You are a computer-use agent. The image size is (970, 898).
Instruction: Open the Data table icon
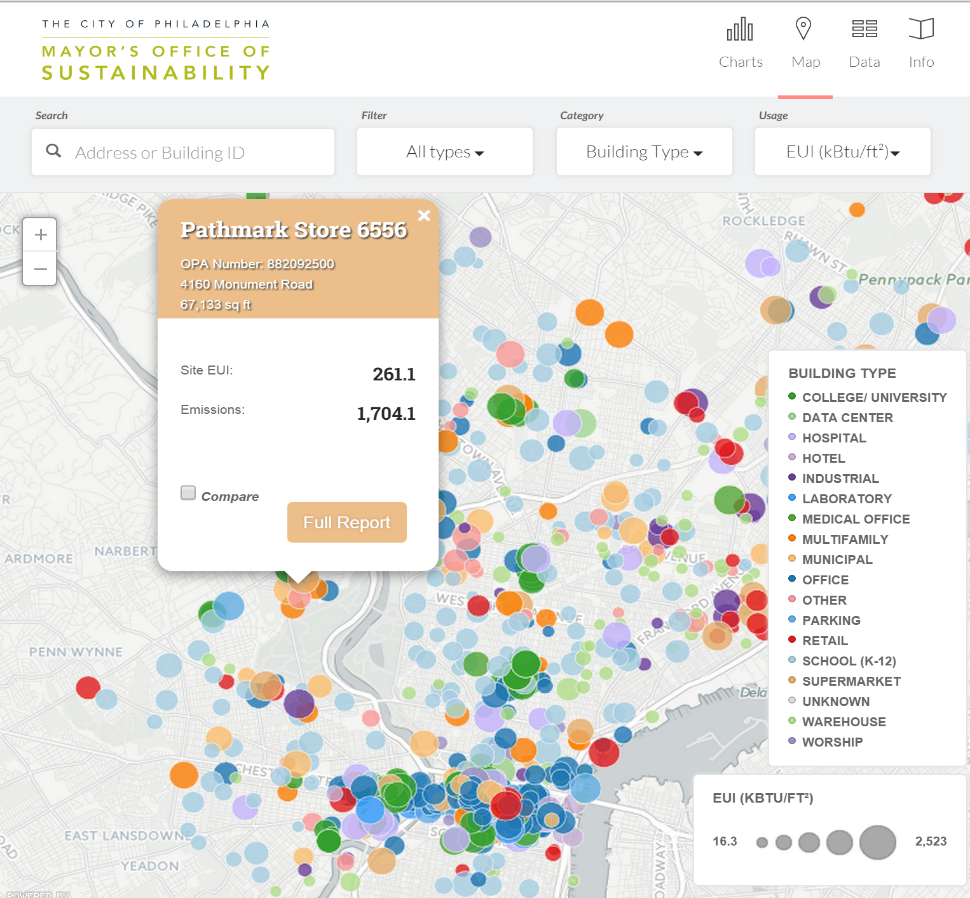(864, 28)
